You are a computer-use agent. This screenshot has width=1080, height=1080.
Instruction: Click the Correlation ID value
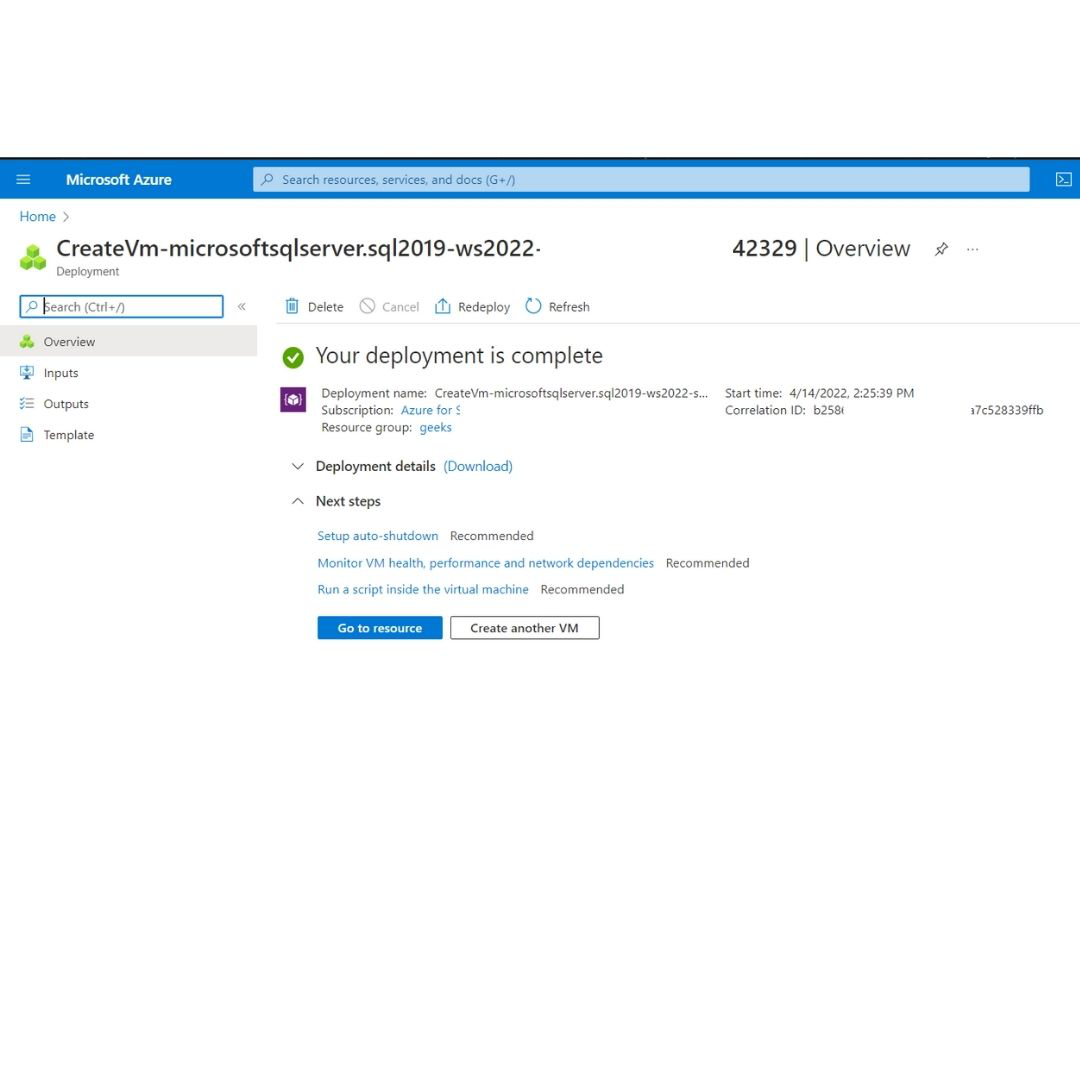[928, 410]
